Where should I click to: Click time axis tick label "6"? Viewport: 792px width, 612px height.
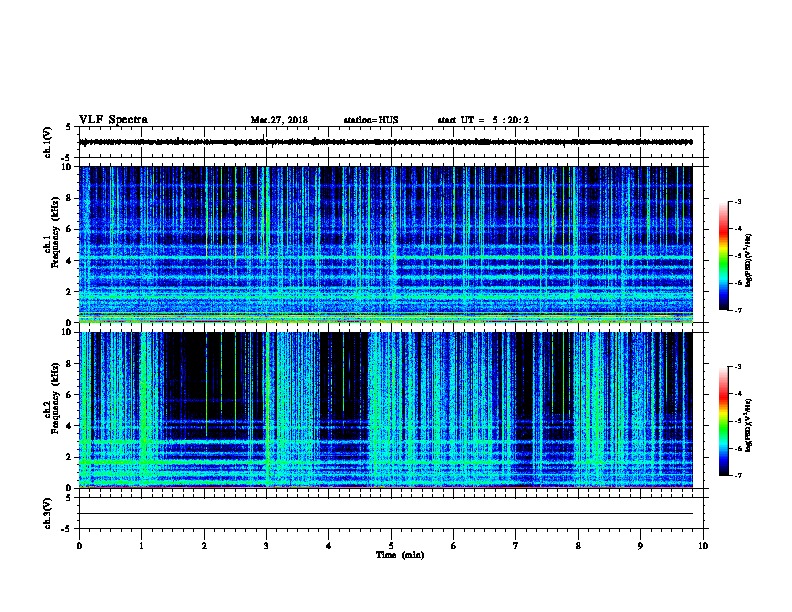pos(453,545)
